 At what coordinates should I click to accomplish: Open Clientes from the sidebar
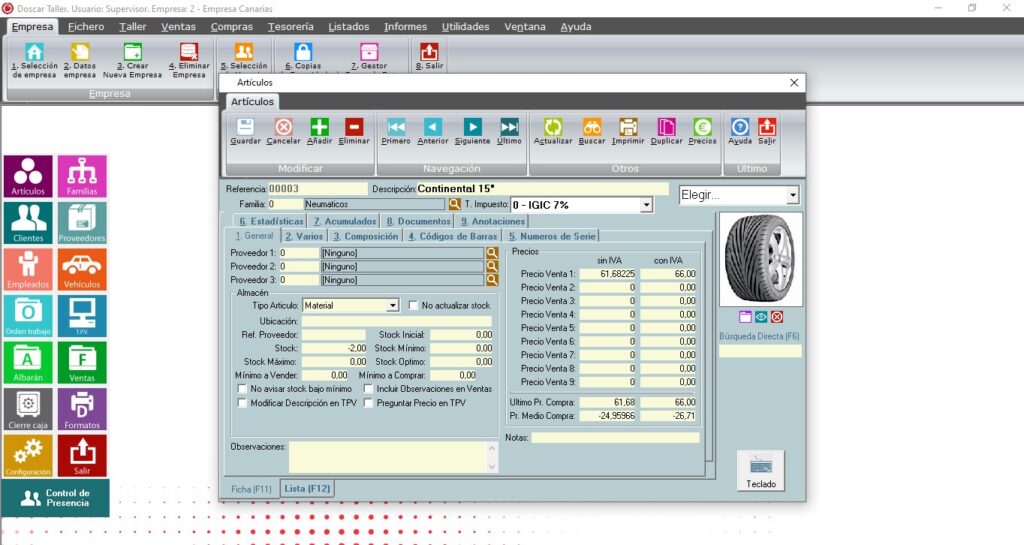pyautogui.click(x=28, y=223)
